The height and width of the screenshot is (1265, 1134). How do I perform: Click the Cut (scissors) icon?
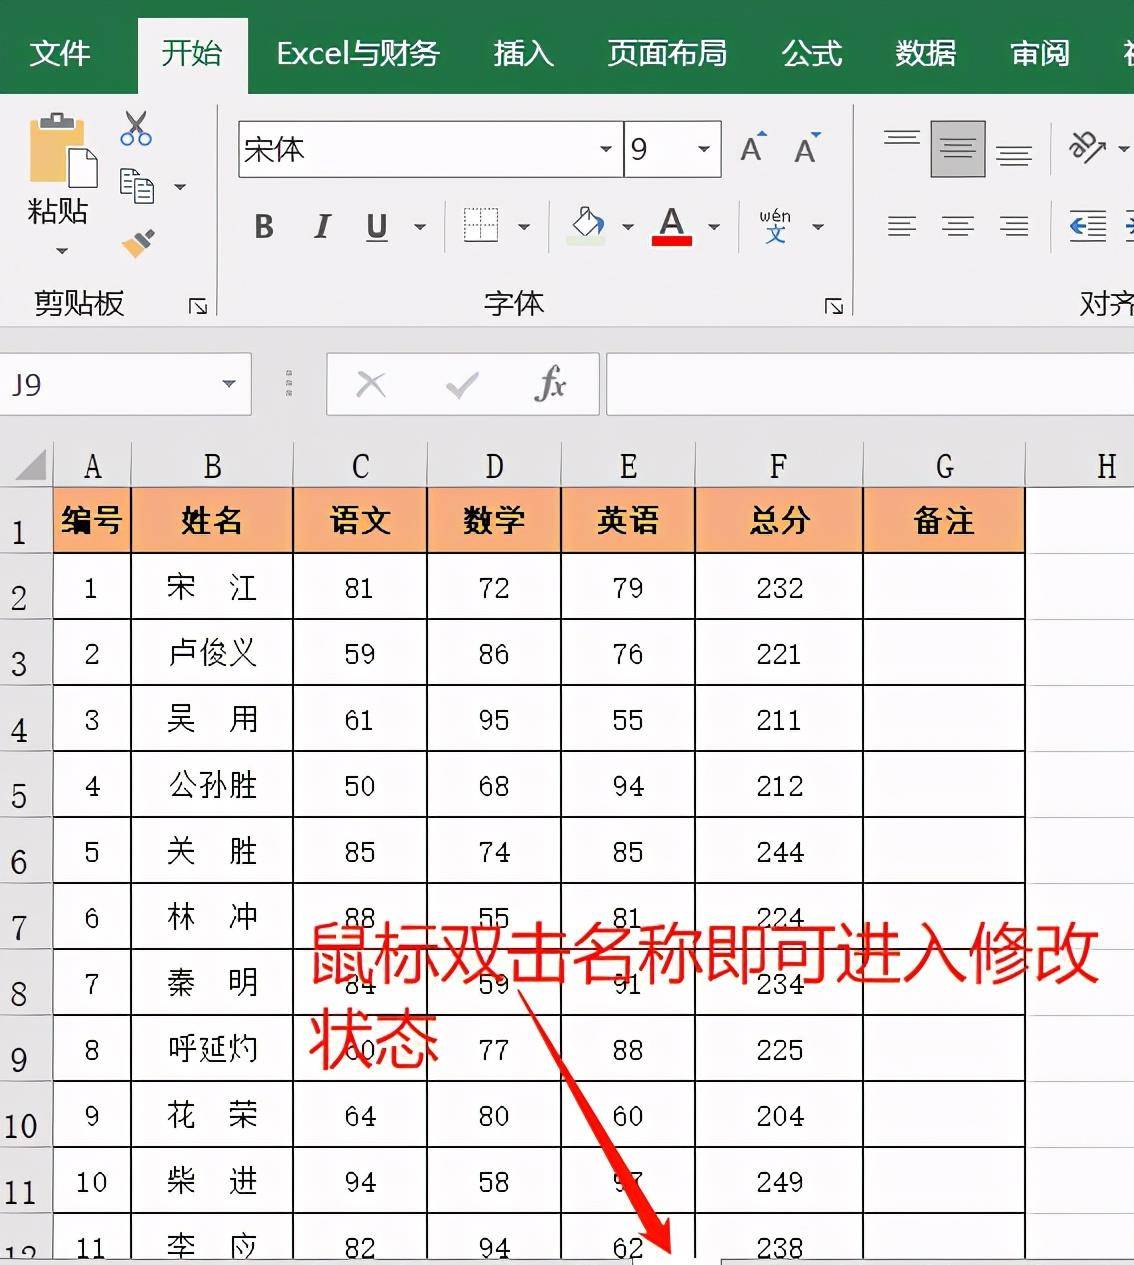click(x=136, y=128)
